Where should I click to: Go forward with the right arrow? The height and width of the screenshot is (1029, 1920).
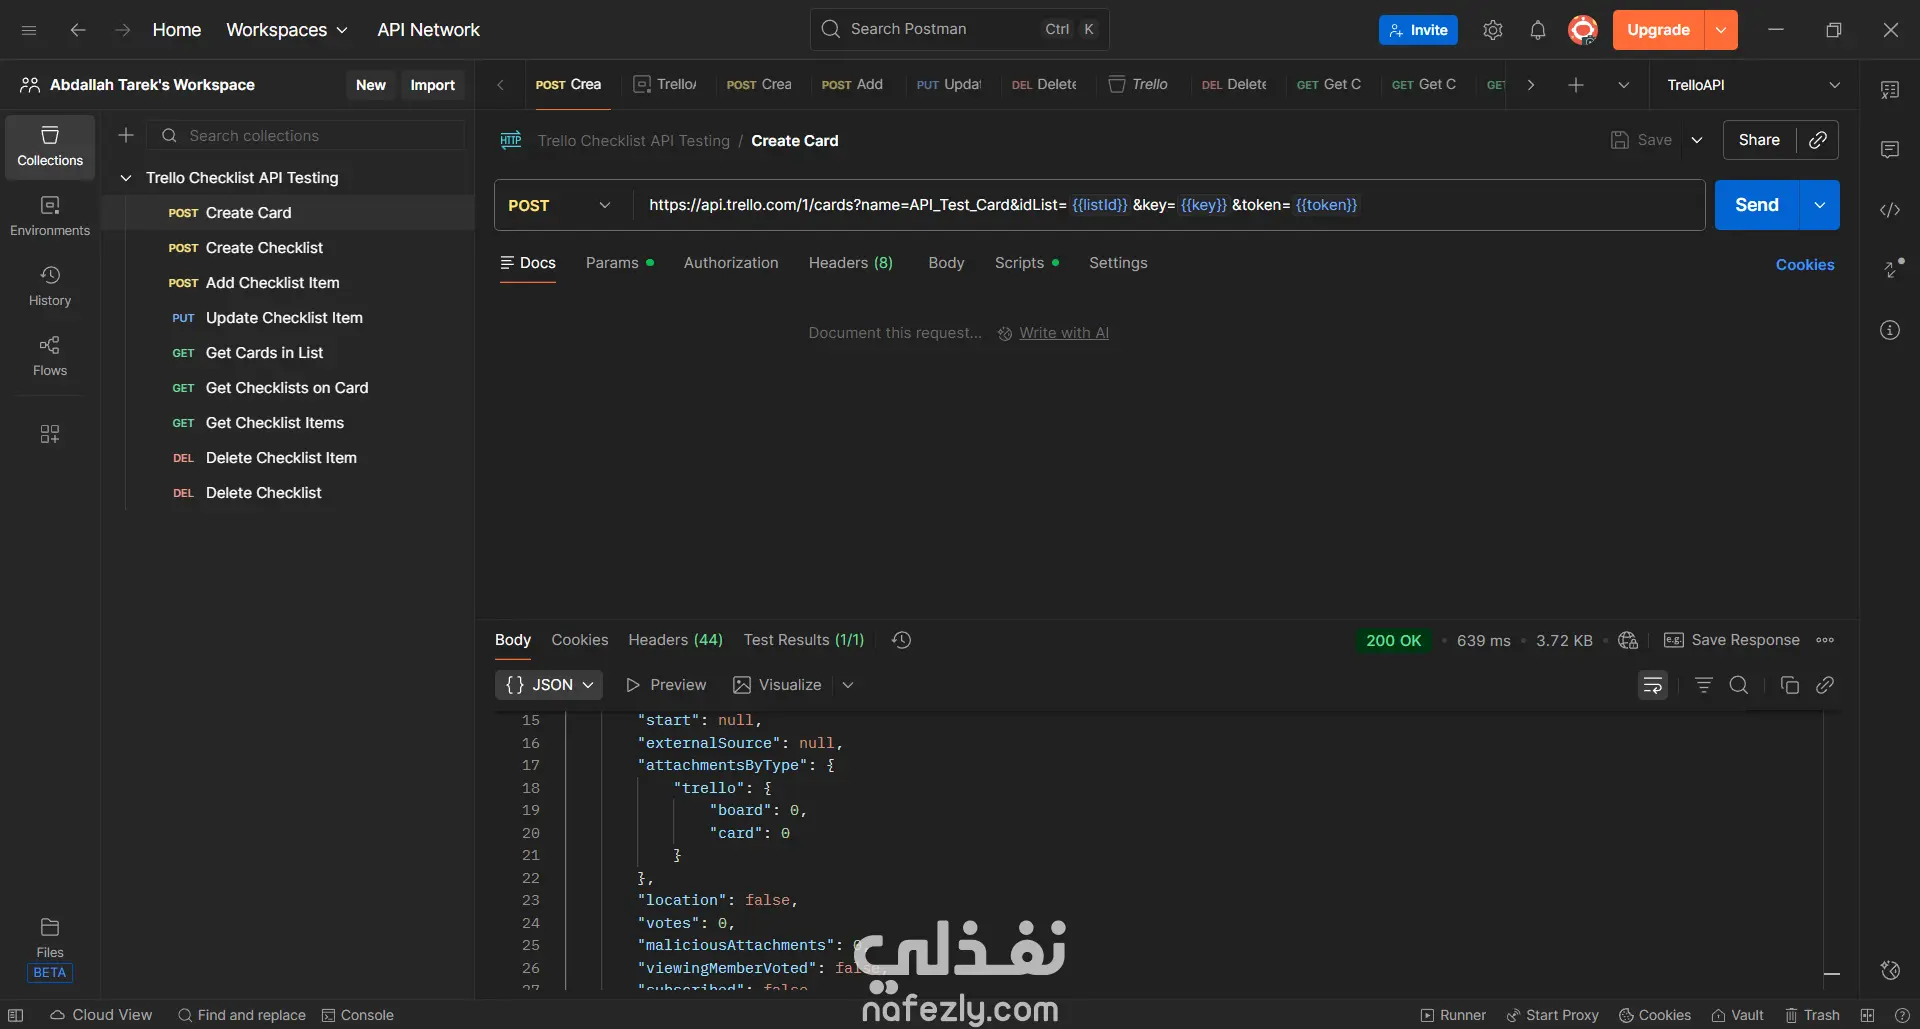click(122, 30)
